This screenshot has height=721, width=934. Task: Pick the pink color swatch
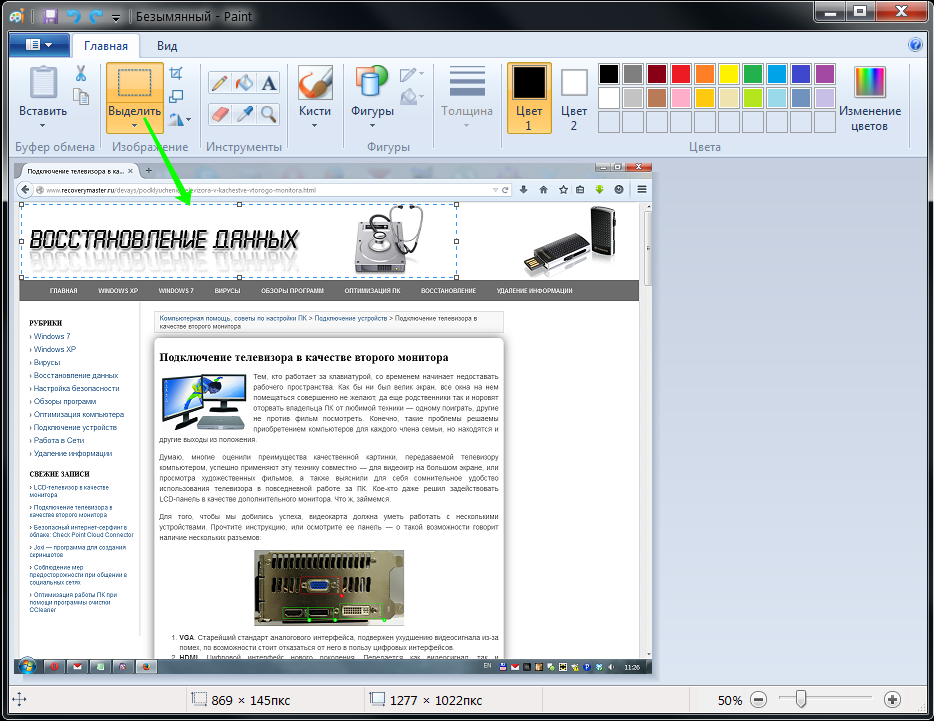coord(681,98)
